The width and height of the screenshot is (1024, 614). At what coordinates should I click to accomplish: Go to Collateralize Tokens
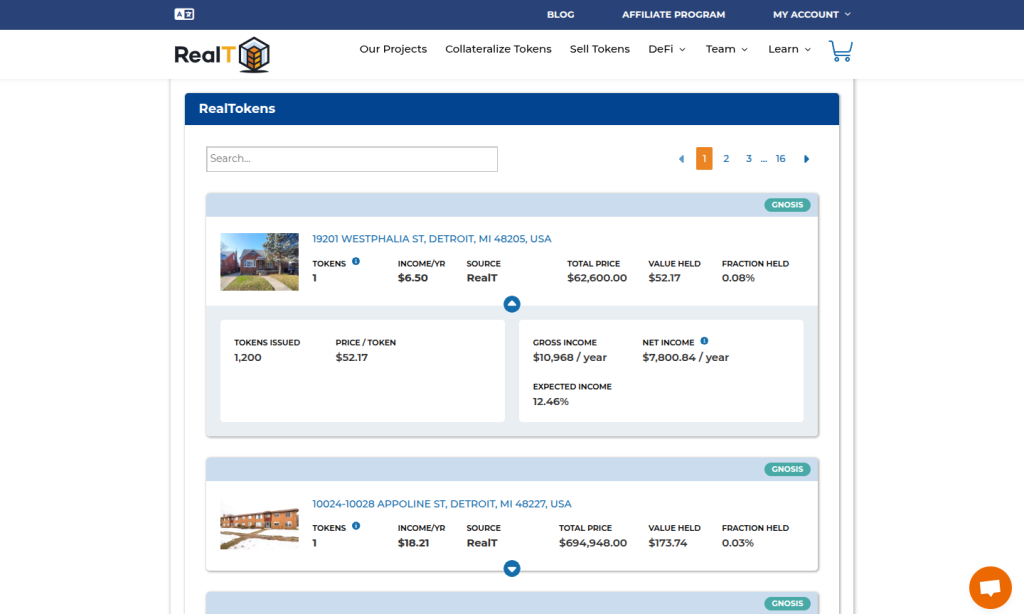(x=498, y=49)
